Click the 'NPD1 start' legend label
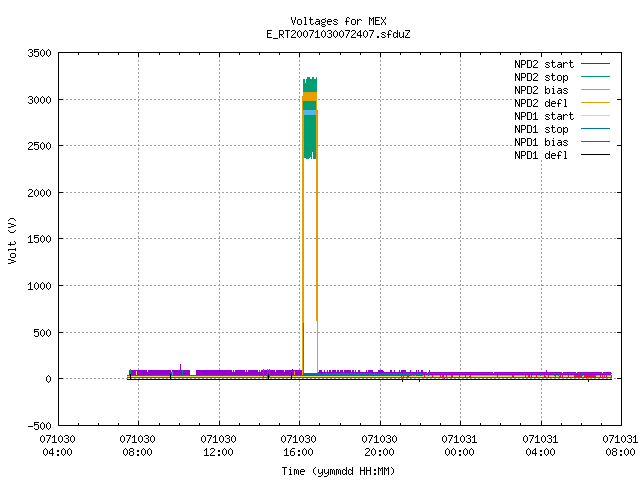640x480 pixels. pyautogui.click(x=544, y=116)
